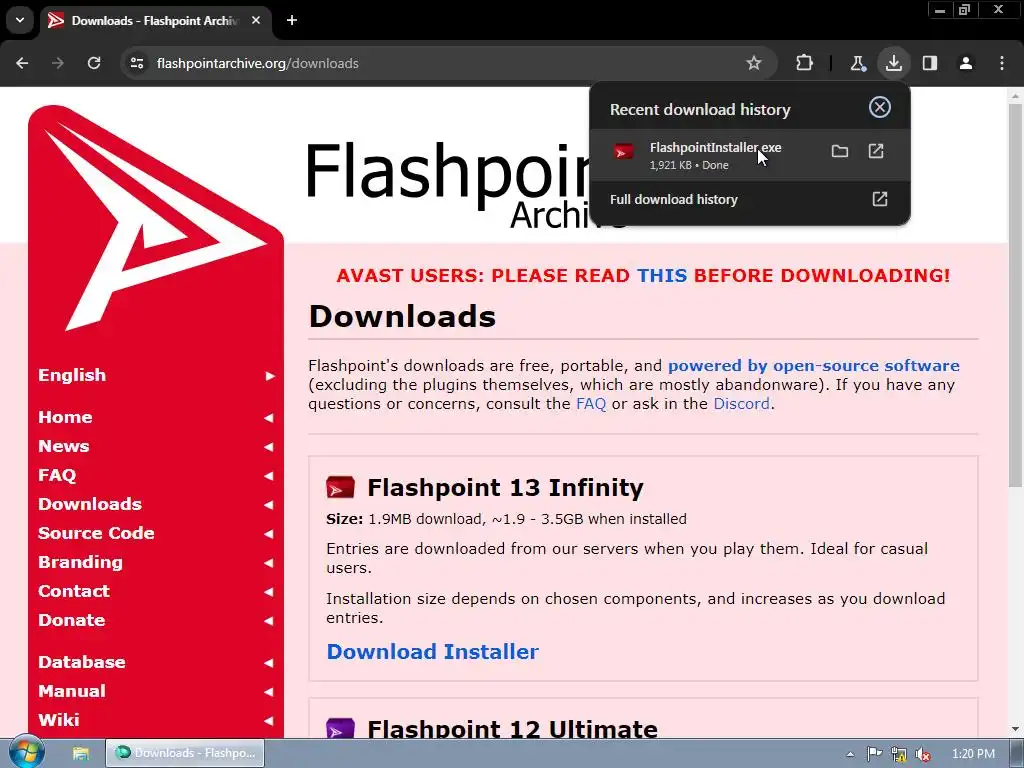Close the Downloads - Flashpoint Archive tab
The width and height of the screenshot is (1024, 768).
(256, 20)
